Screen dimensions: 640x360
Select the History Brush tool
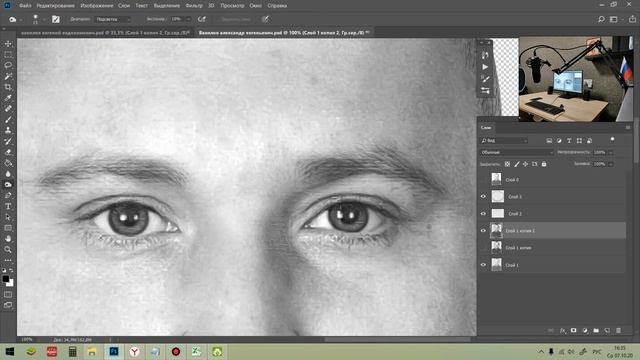(x=8, y=141)
